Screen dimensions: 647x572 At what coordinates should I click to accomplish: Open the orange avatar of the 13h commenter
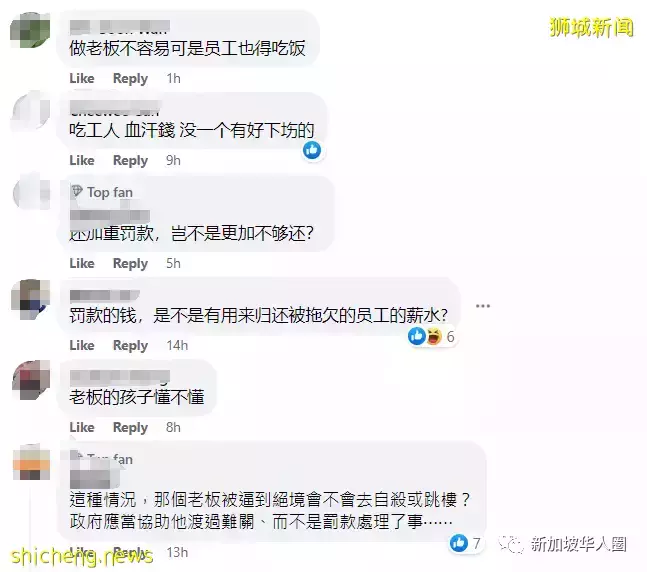(x=31, y=462)
